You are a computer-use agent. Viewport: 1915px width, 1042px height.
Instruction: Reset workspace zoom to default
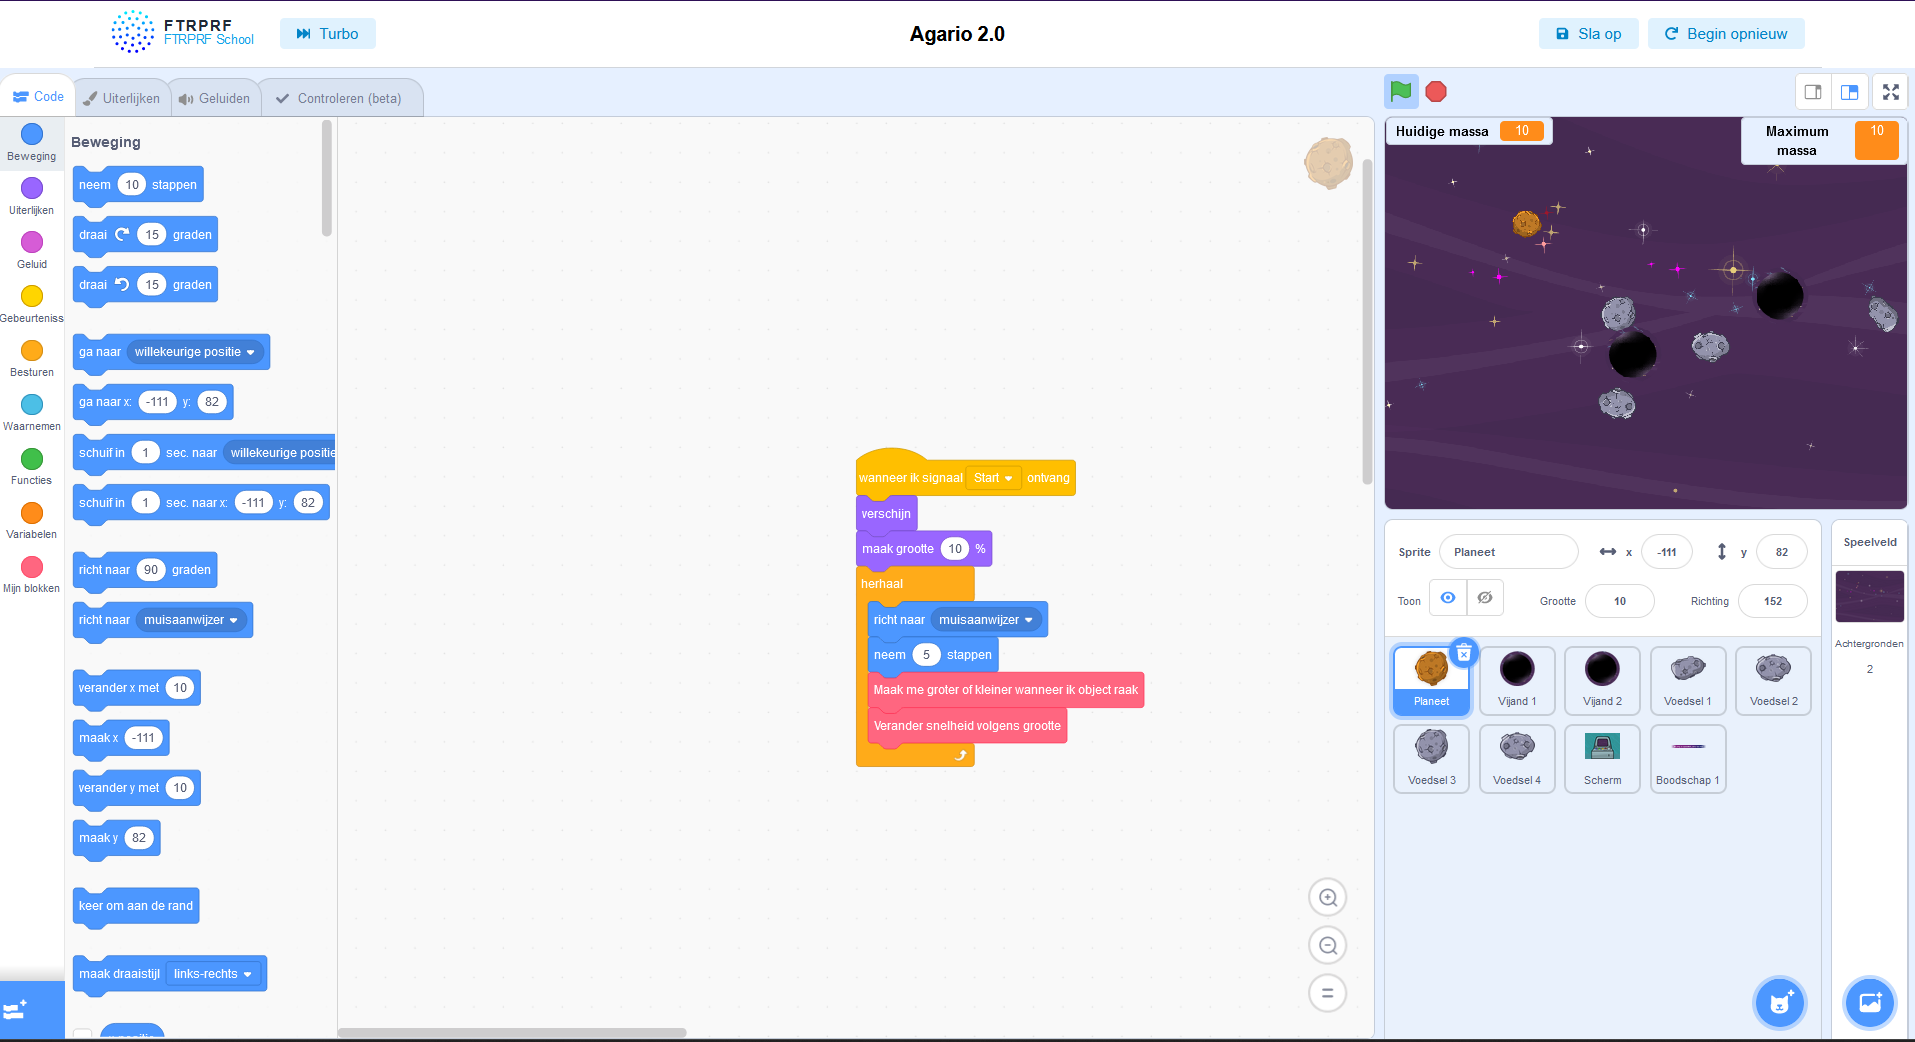1327,994
